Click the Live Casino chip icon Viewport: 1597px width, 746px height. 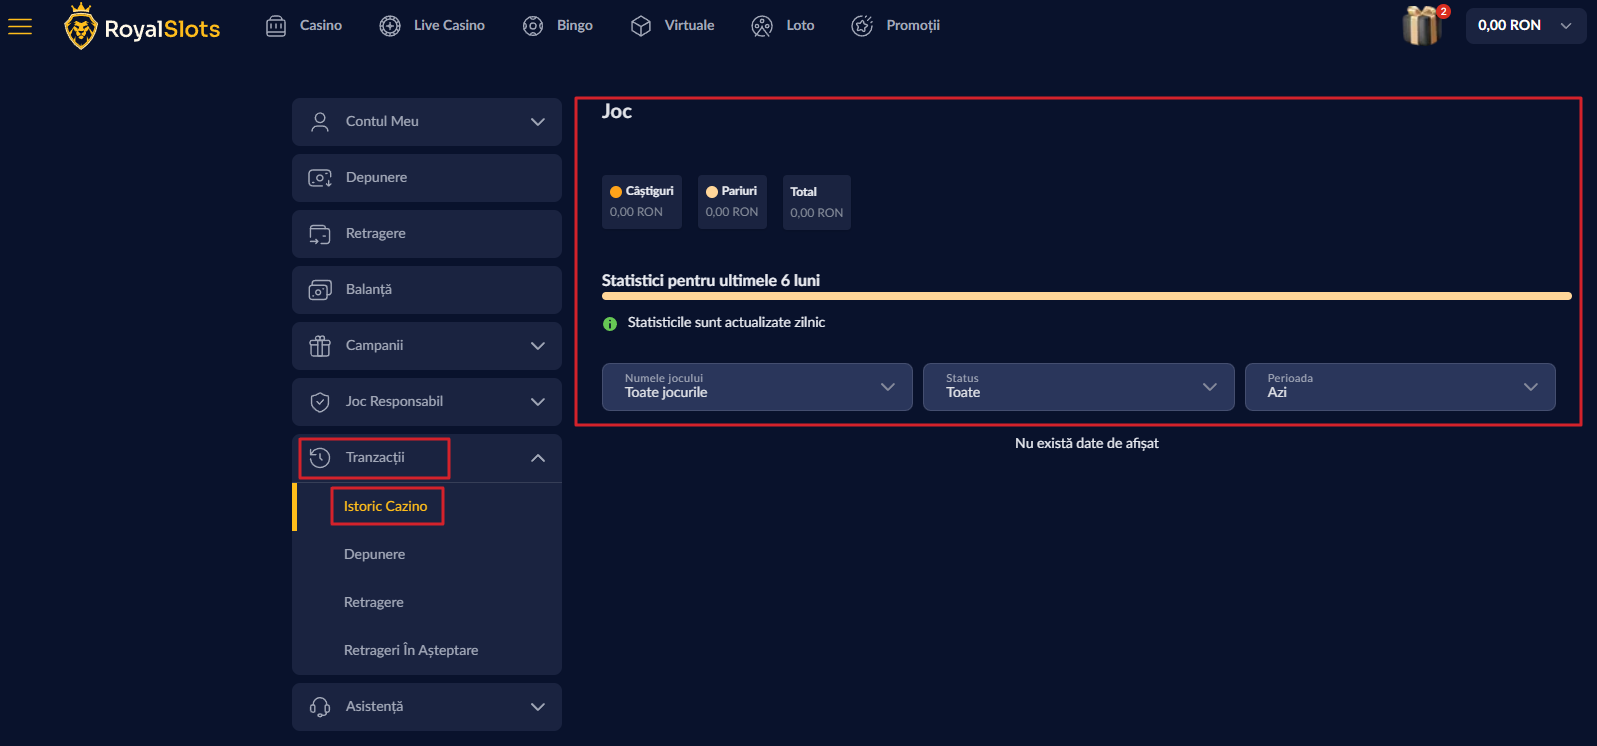(390, 26)
